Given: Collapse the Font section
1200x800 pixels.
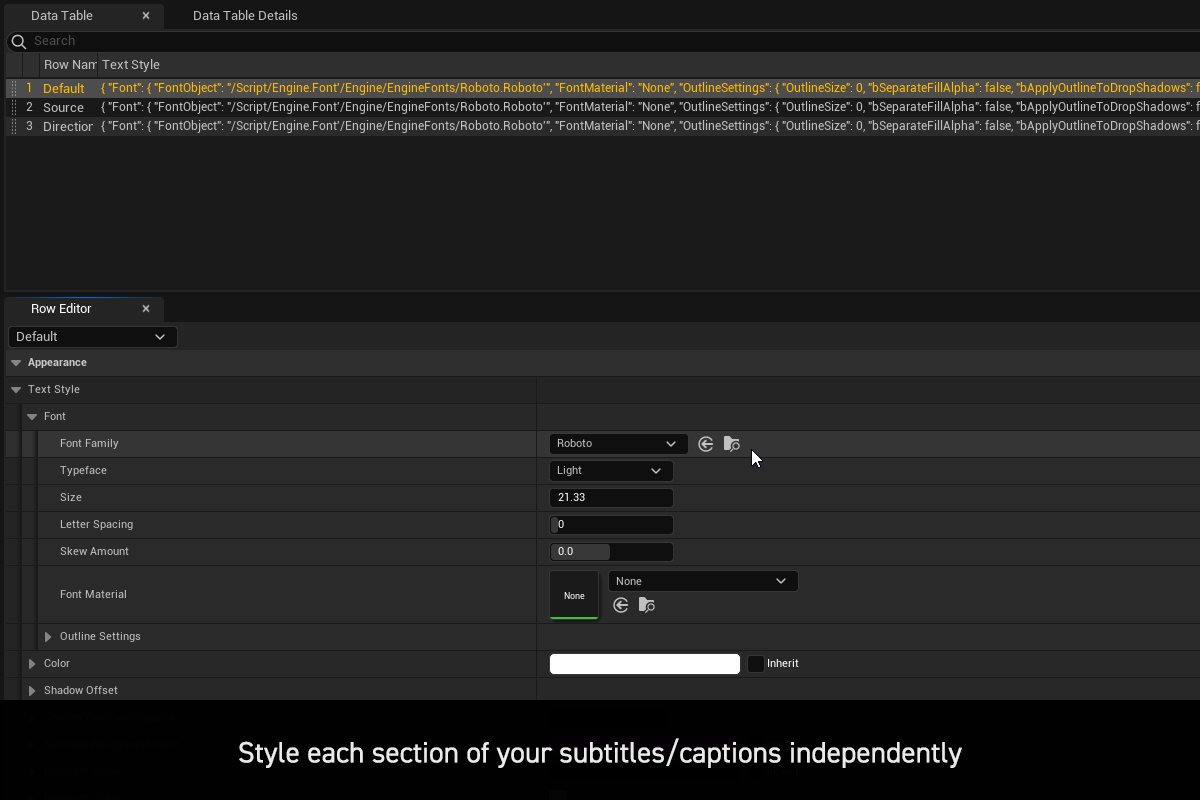Looking at the screenshot, I should [x=32, y=417].
